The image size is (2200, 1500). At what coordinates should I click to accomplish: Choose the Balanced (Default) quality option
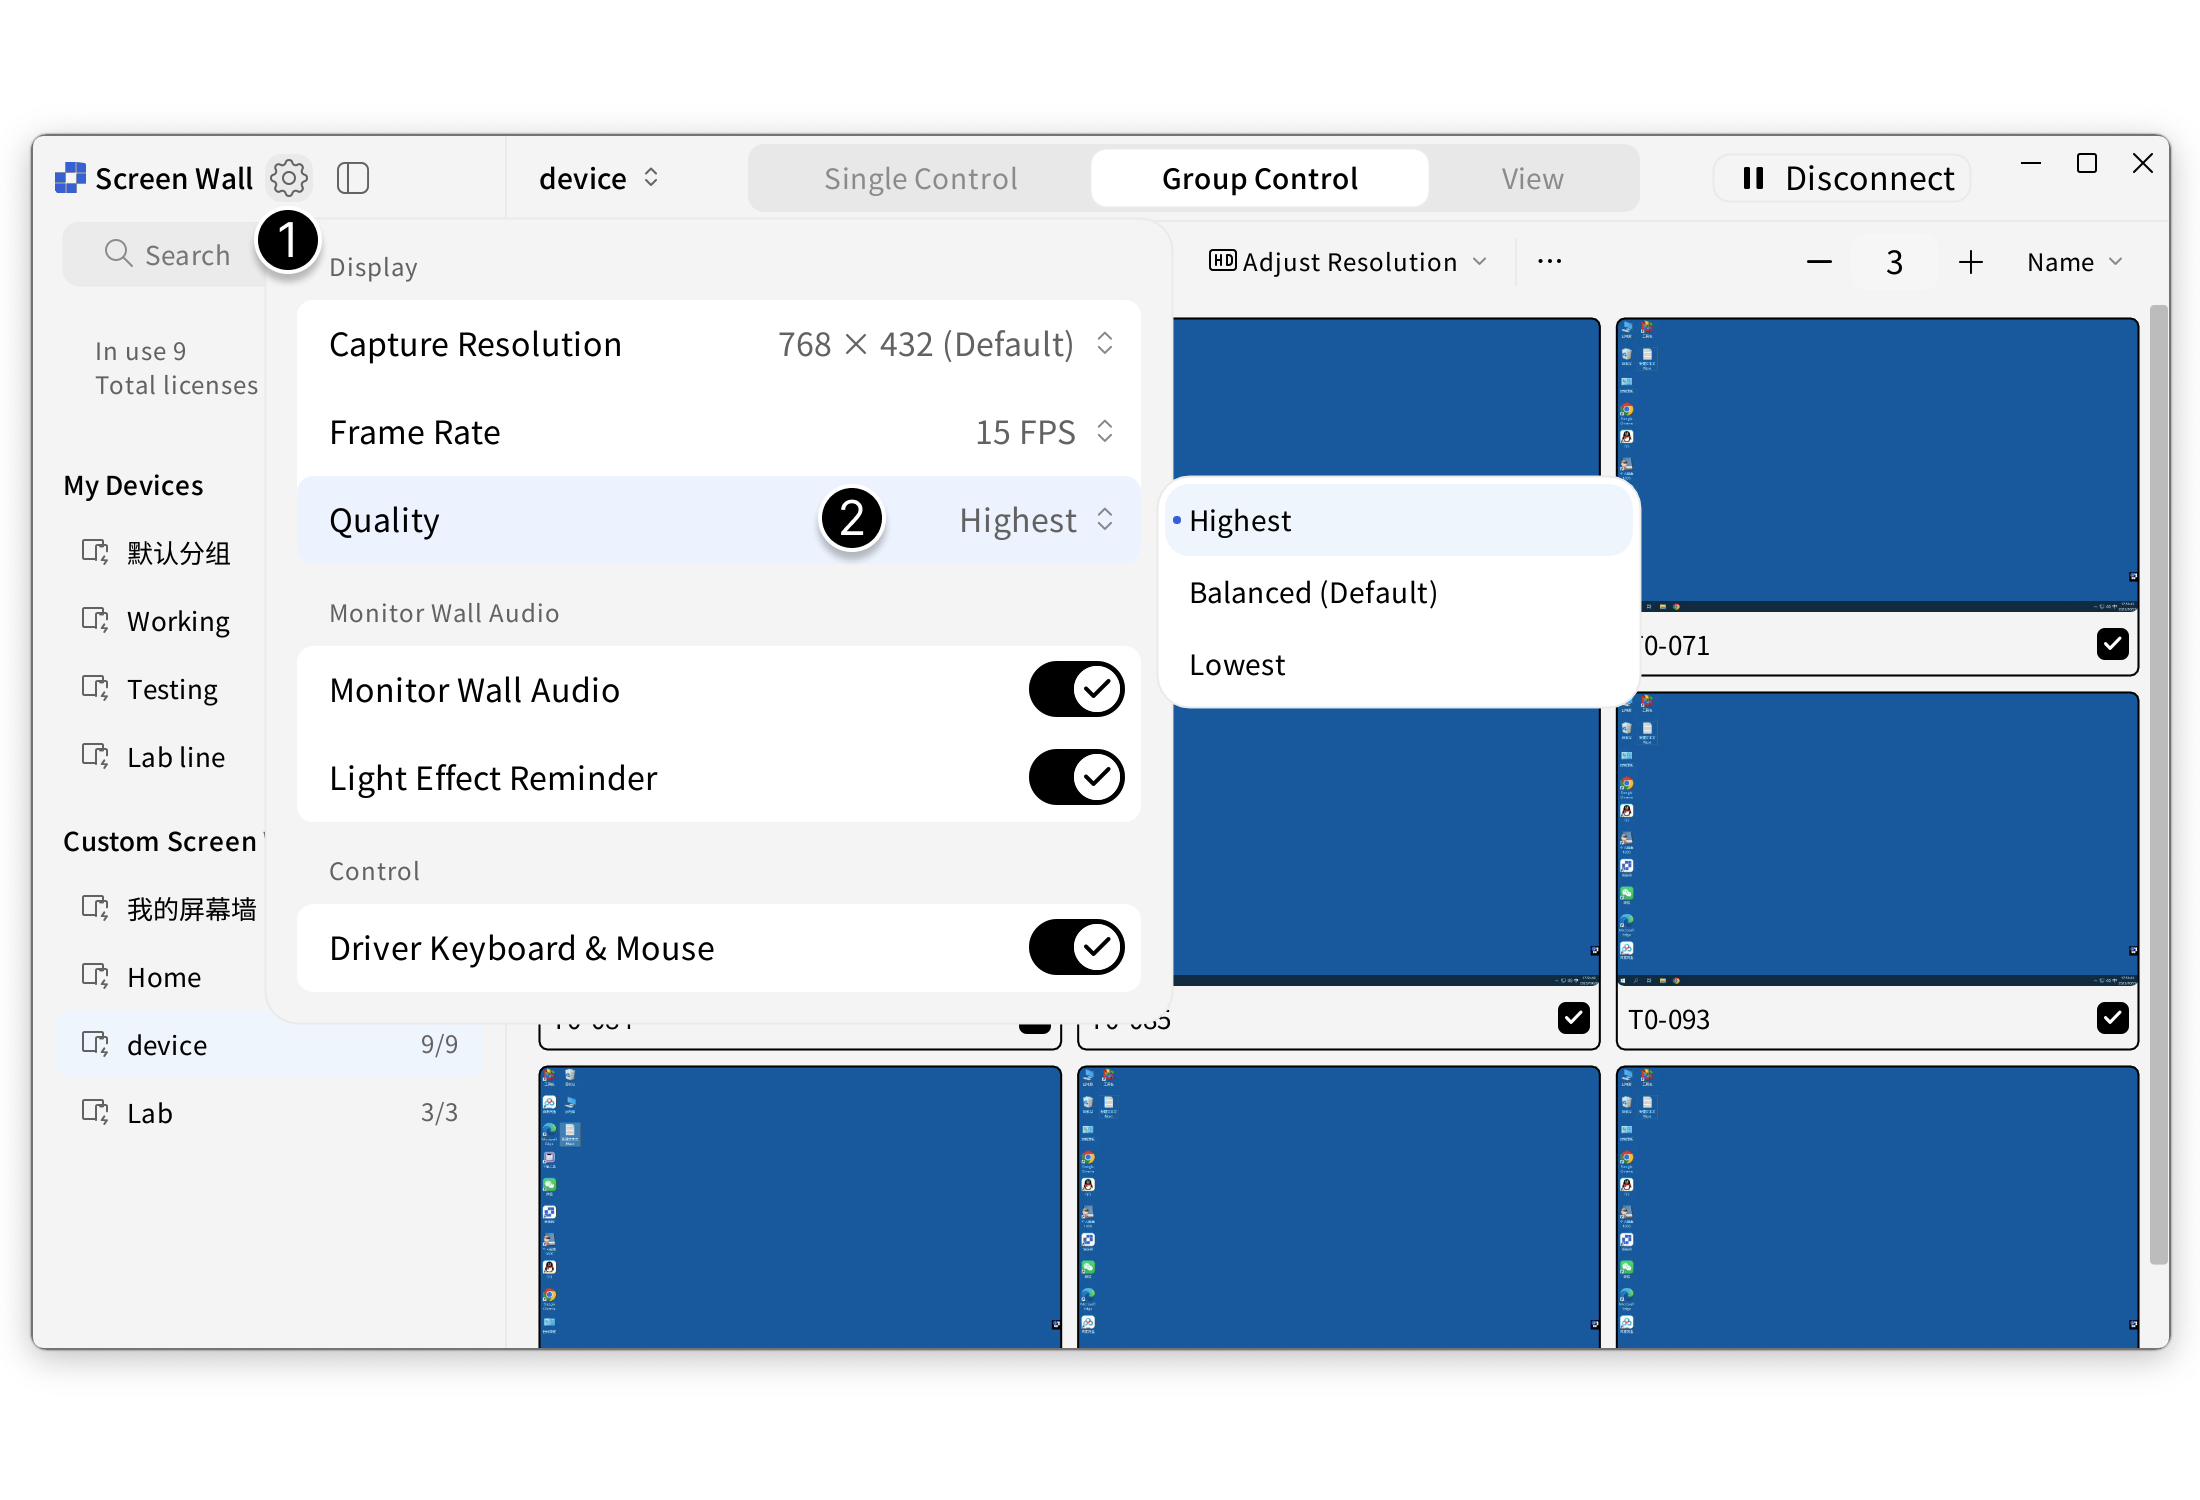click(1312, 593)
